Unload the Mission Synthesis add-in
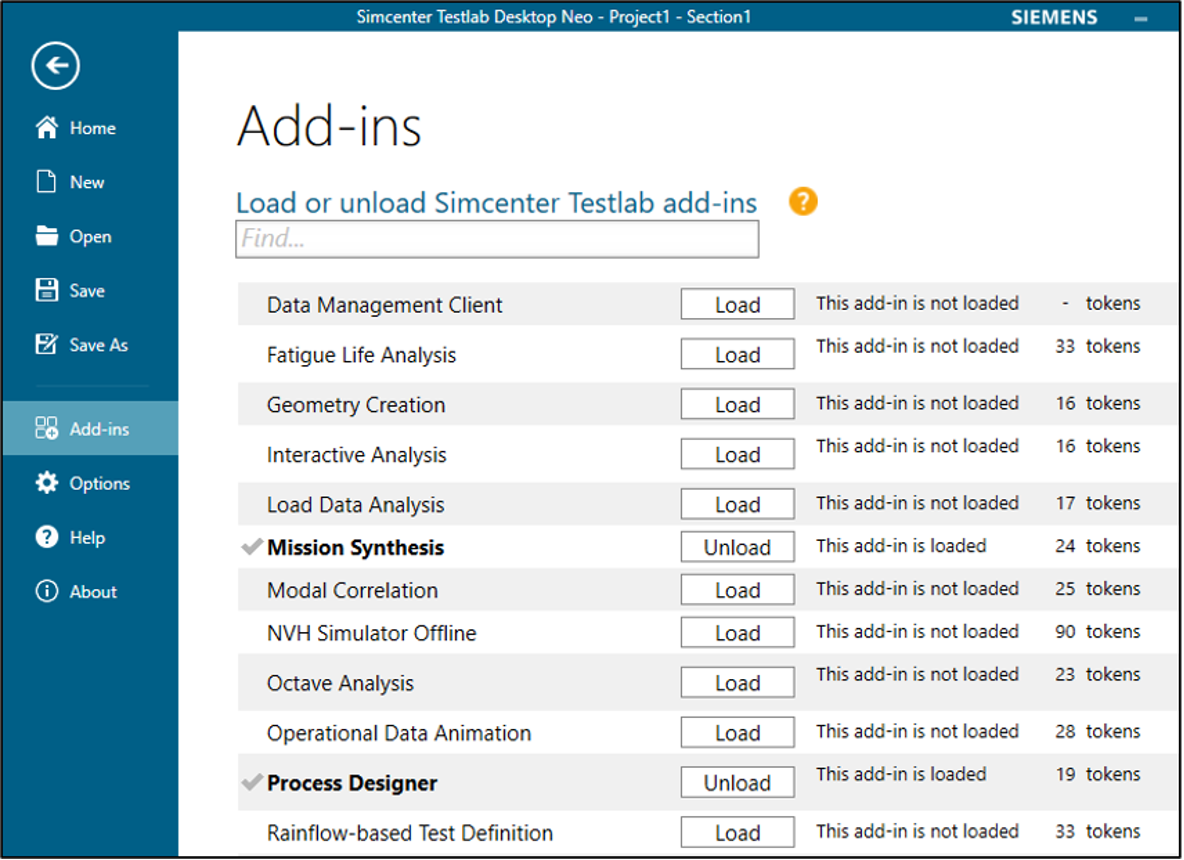Image resolution: width=1184 pixels, height=860 pixels. tap(737, 547)
